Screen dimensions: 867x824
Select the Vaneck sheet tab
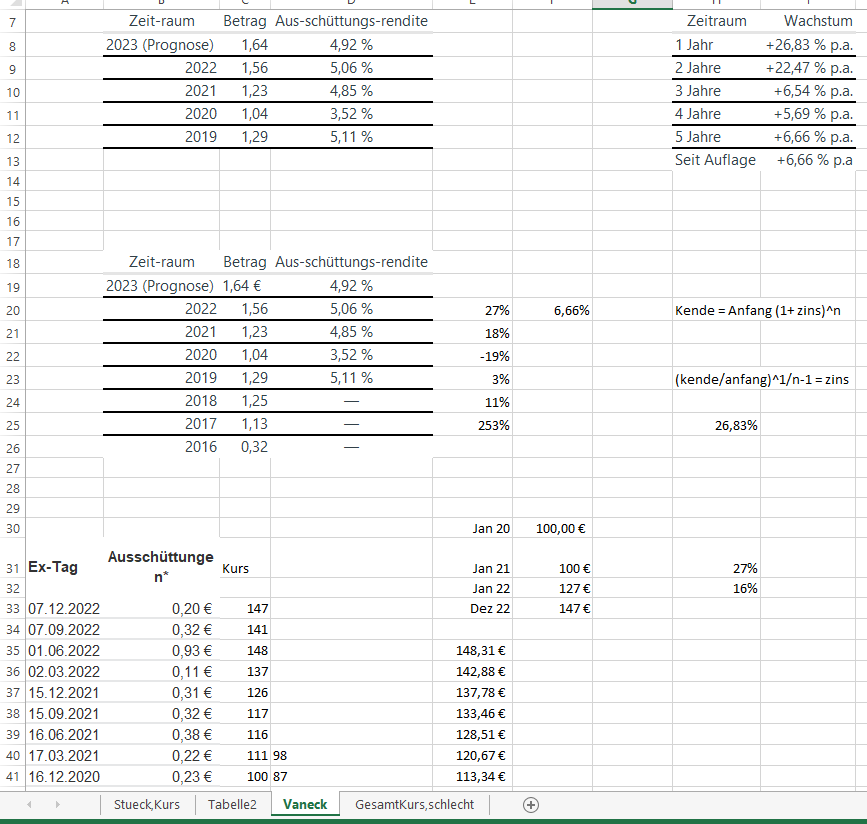305,805
